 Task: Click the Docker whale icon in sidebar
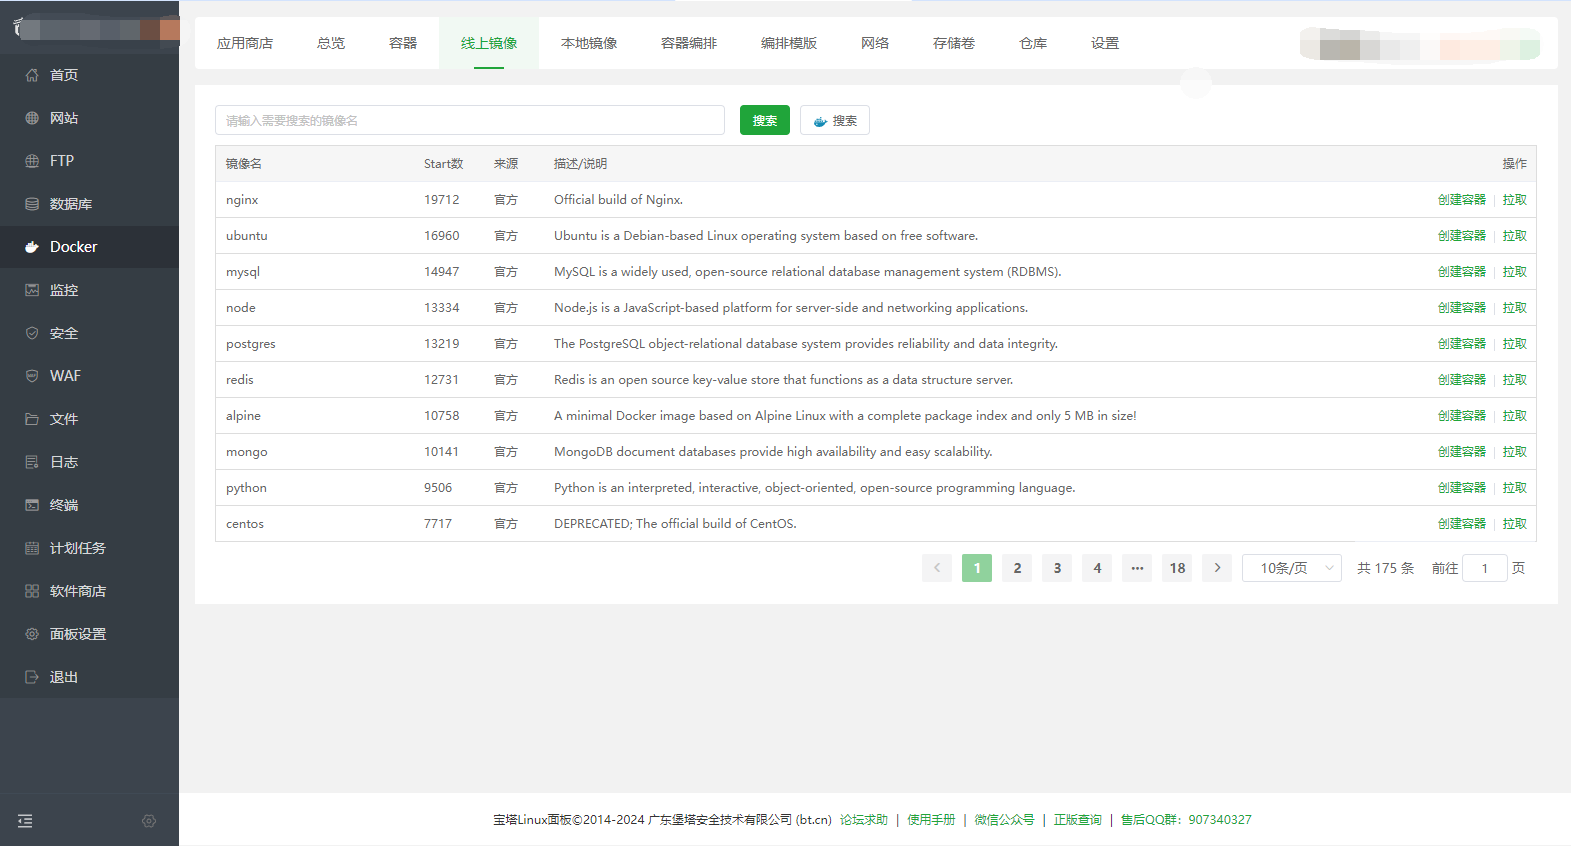click(x=32, y=247)
